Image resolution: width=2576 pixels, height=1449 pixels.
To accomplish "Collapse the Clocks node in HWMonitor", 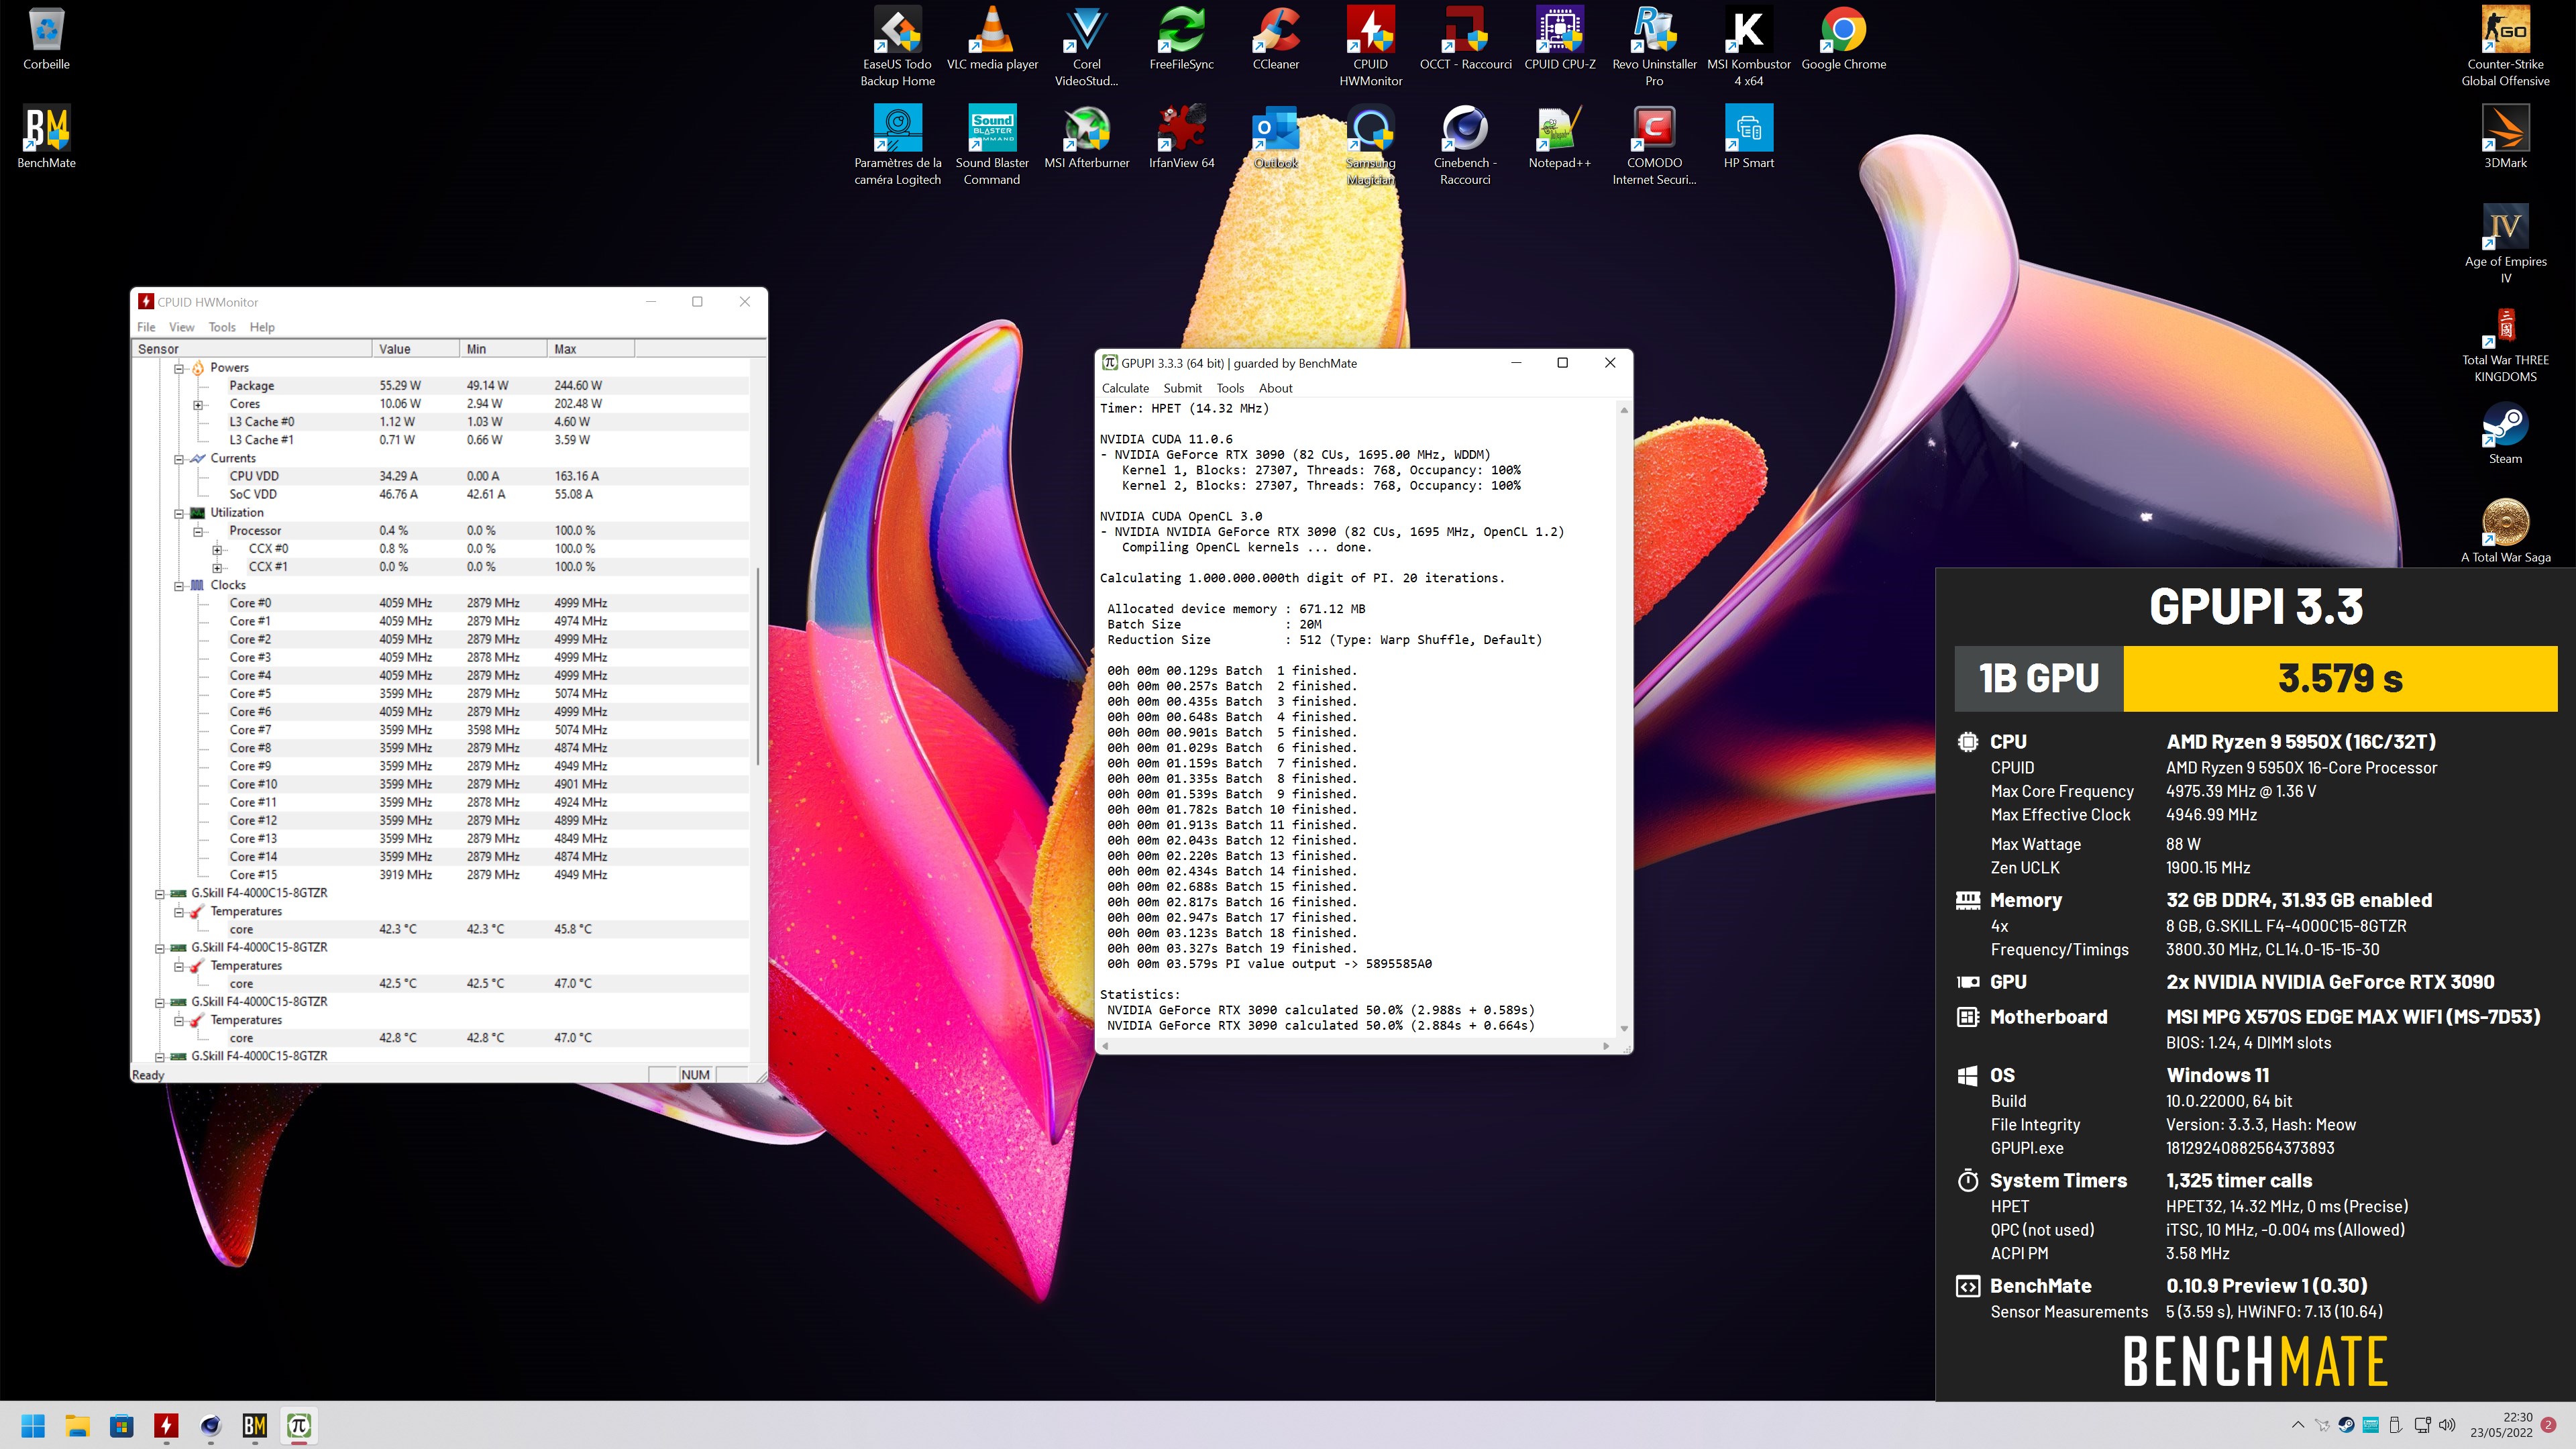I will tap(180, 586).
